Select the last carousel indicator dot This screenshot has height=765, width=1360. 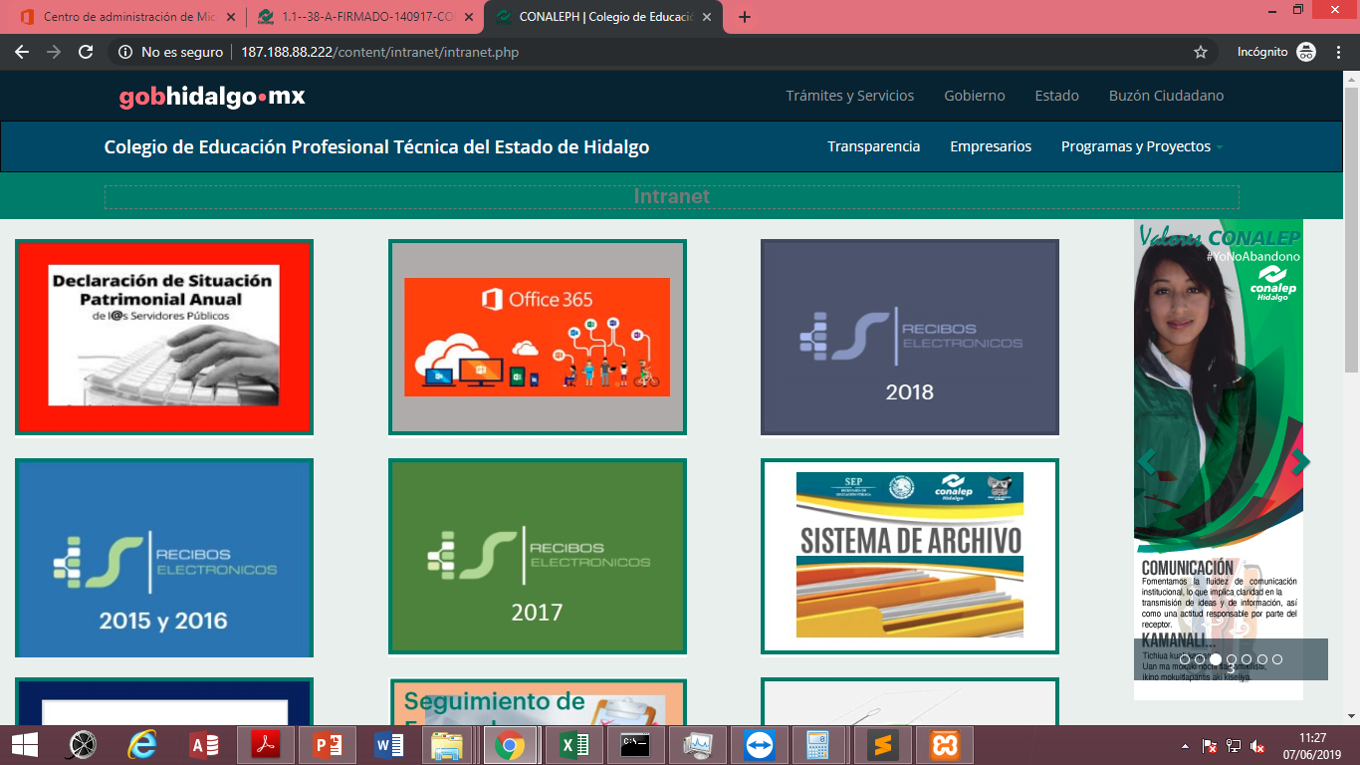1277,660
